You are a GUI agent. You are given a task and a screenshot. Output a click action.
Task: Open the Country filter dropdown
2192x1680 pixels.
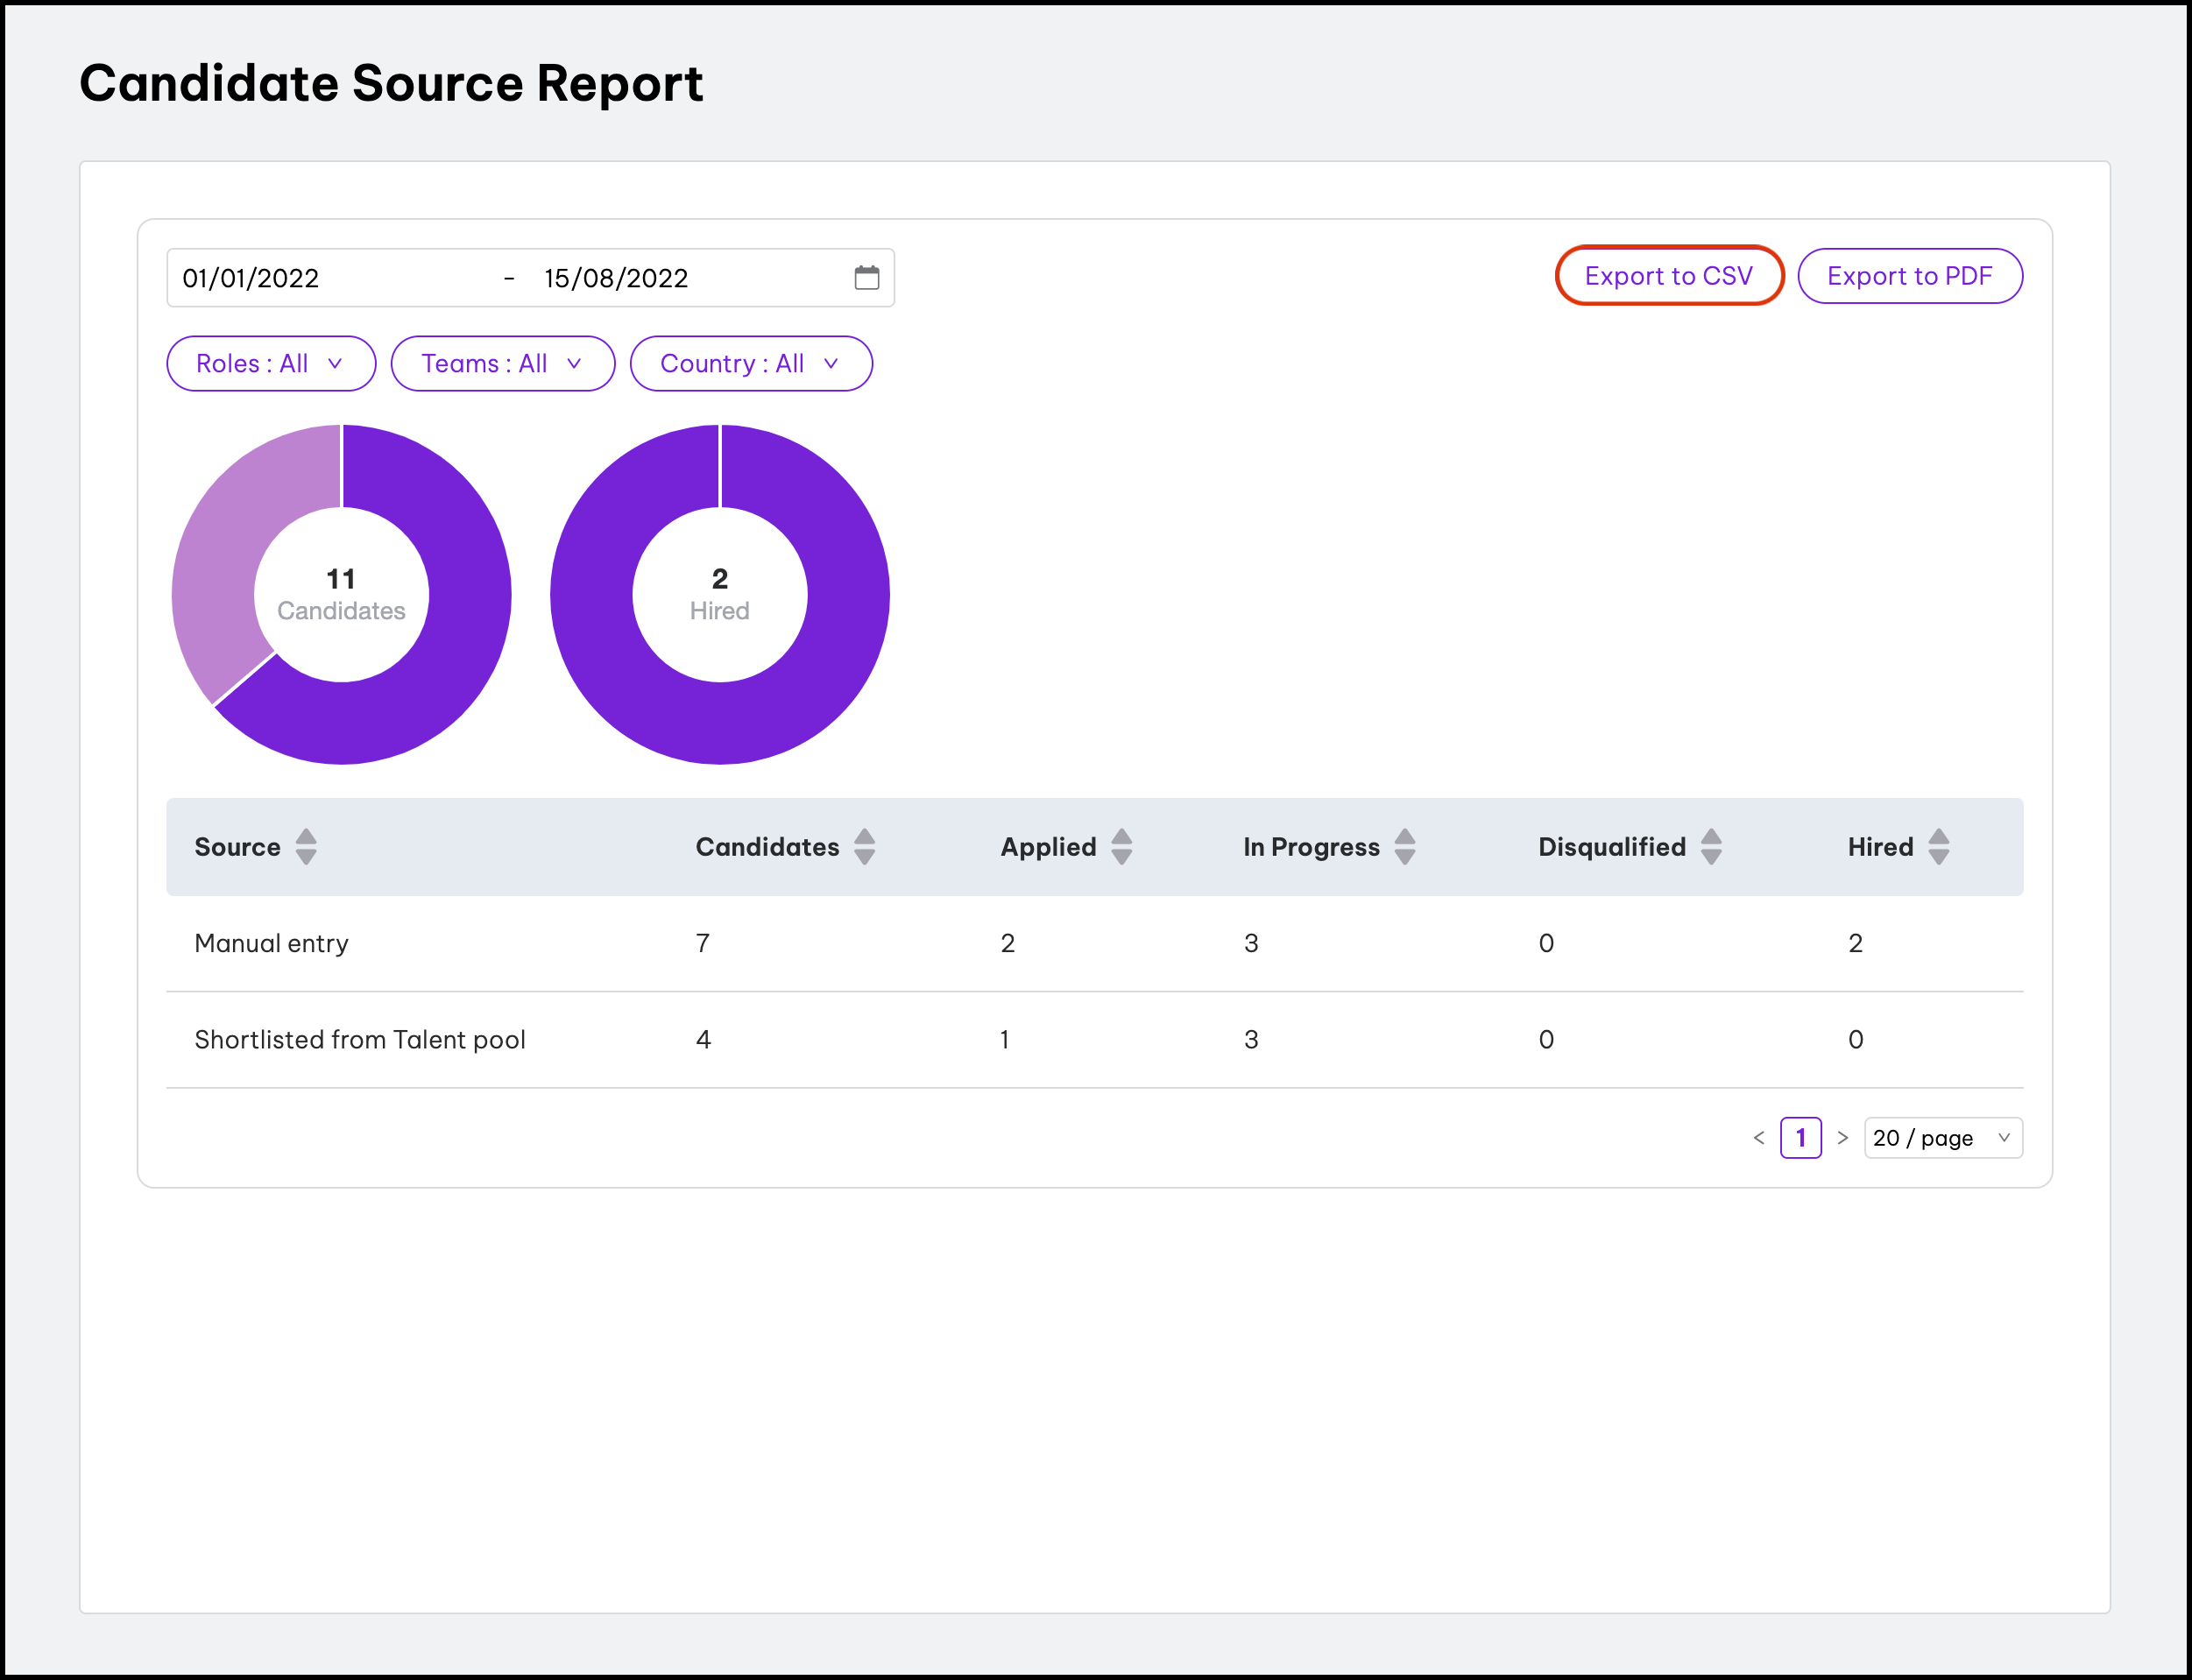[x=750, y=364]
